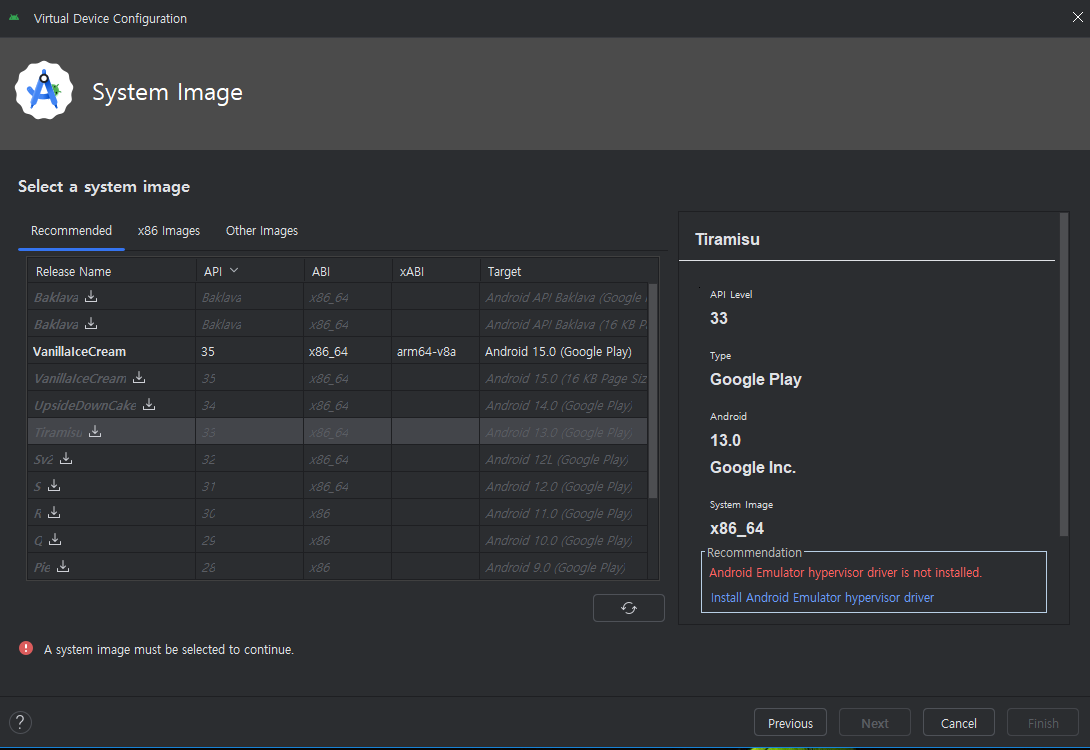Screen dimensions: 1090x750
Task: Download the Pie Android 9.0 image
Action: [63, 566]
